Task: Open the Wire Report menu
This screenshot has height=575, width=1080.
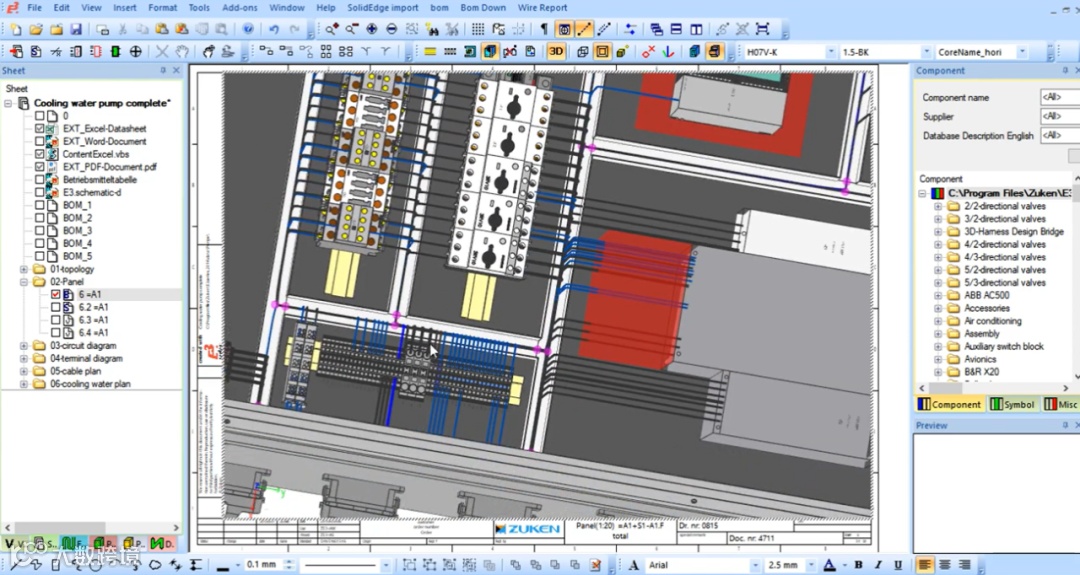Action: point(542,8)
